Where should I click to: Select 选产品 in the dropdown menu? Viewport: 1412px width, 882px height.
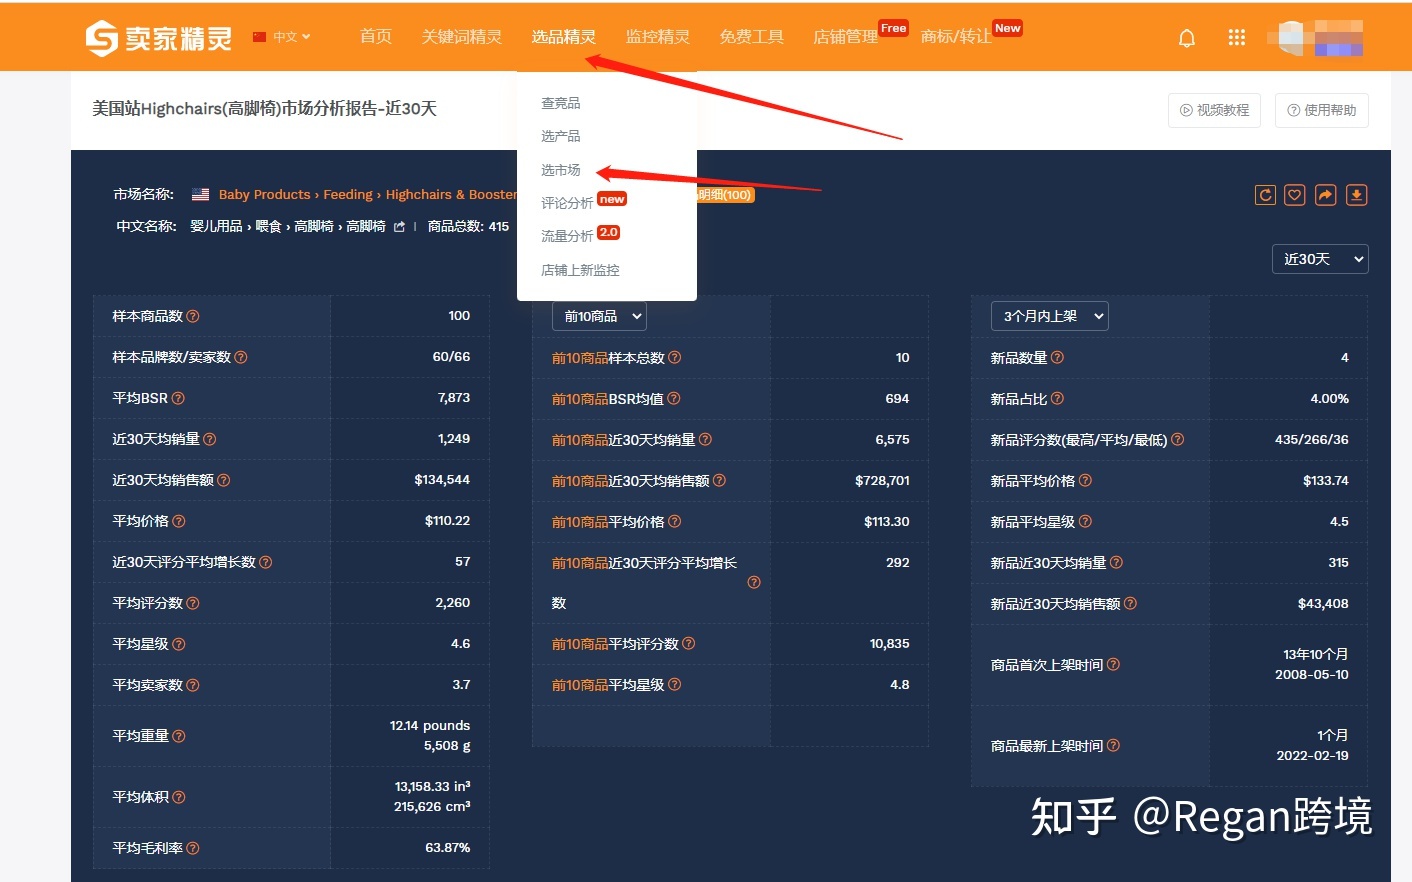(561, 136)
